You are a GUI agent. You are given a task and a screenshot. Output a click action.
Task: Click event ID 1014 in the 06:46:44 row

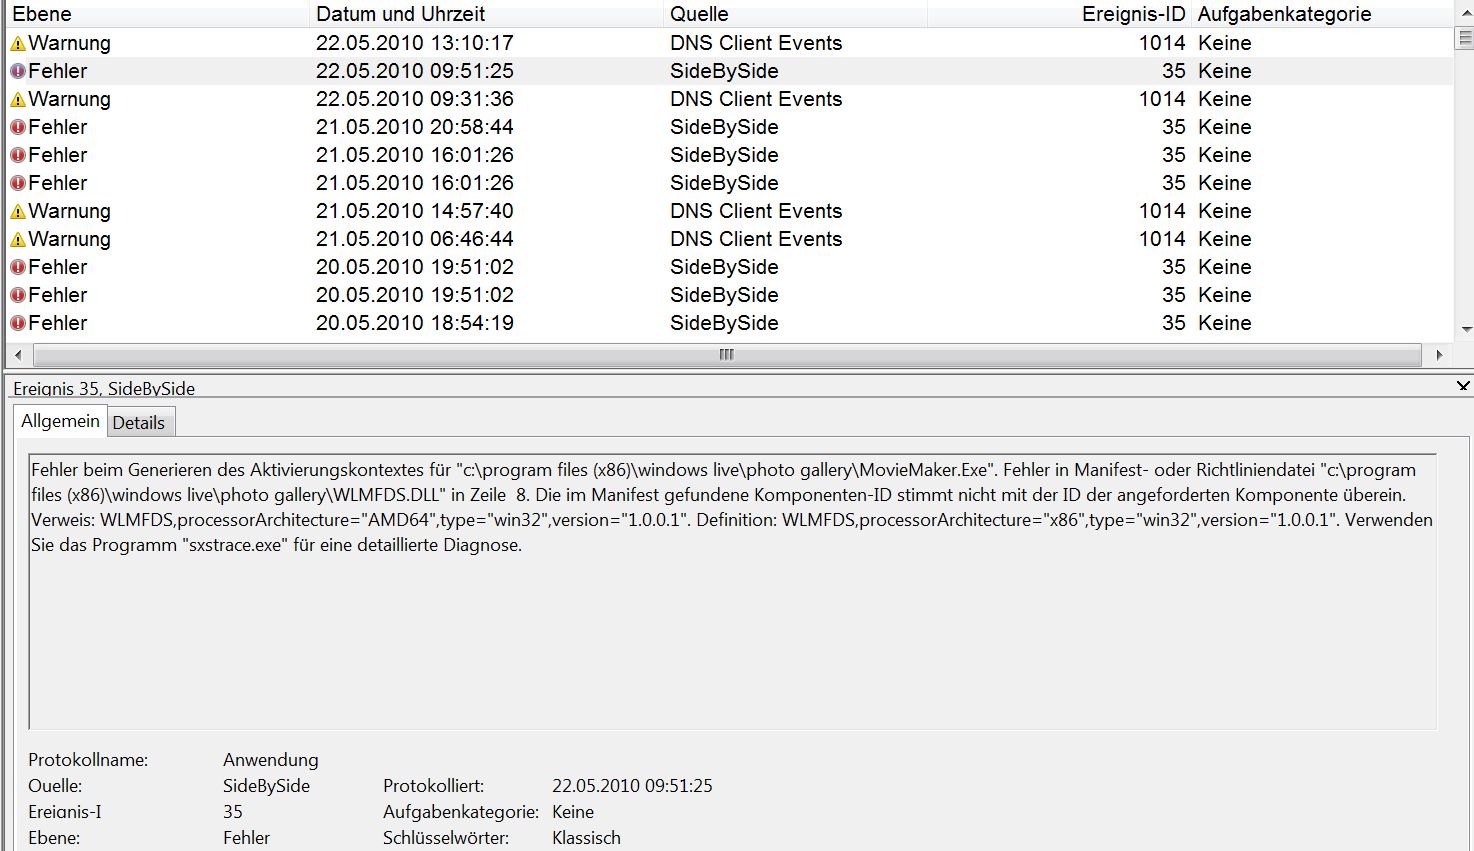coord(1162,239)
